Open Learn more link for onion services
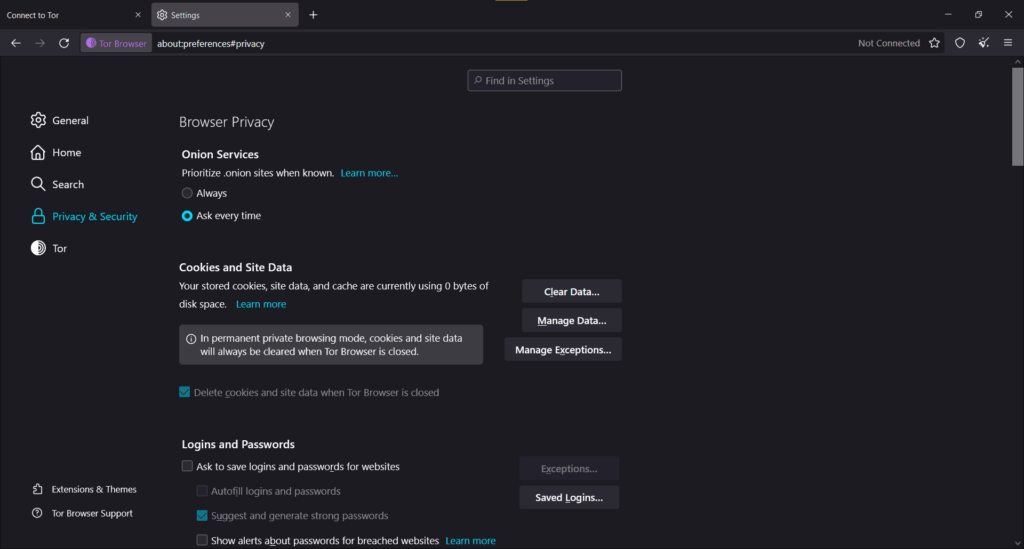 [x=369, y=173]
